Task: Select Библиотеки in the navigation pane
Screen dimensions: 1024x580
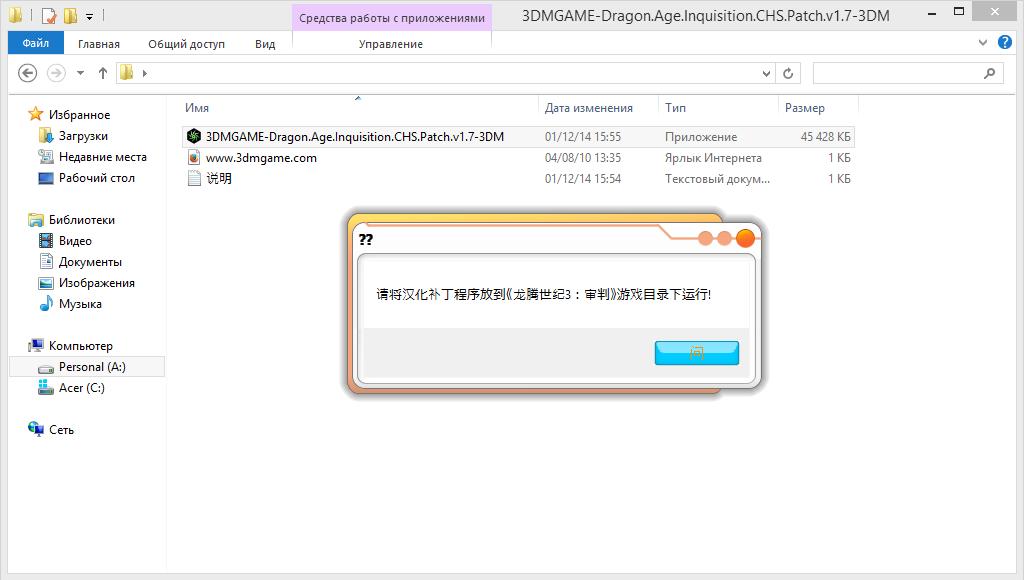Action: point(82,219)
